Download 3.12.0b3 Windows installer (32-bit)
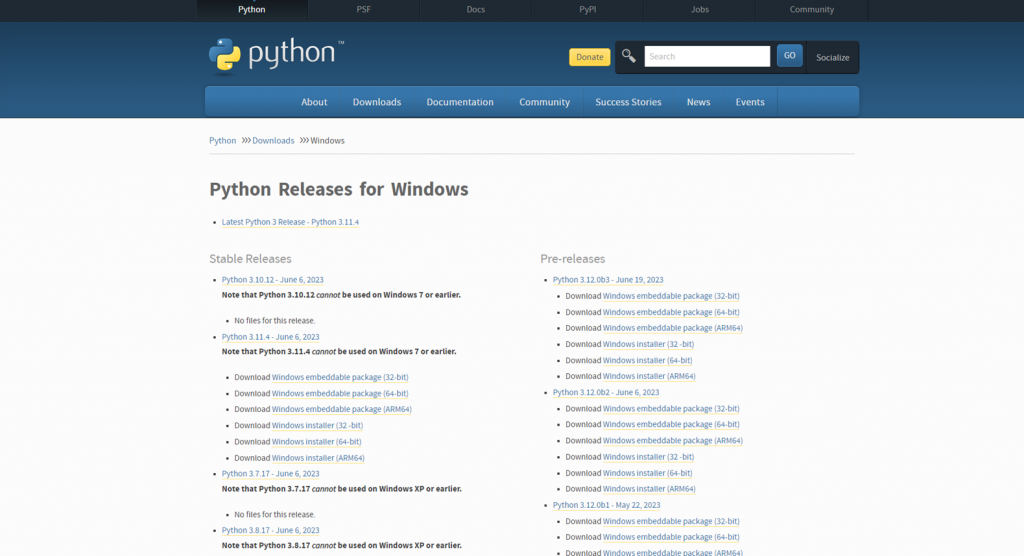1024x556 pixels. click(648, 344)
